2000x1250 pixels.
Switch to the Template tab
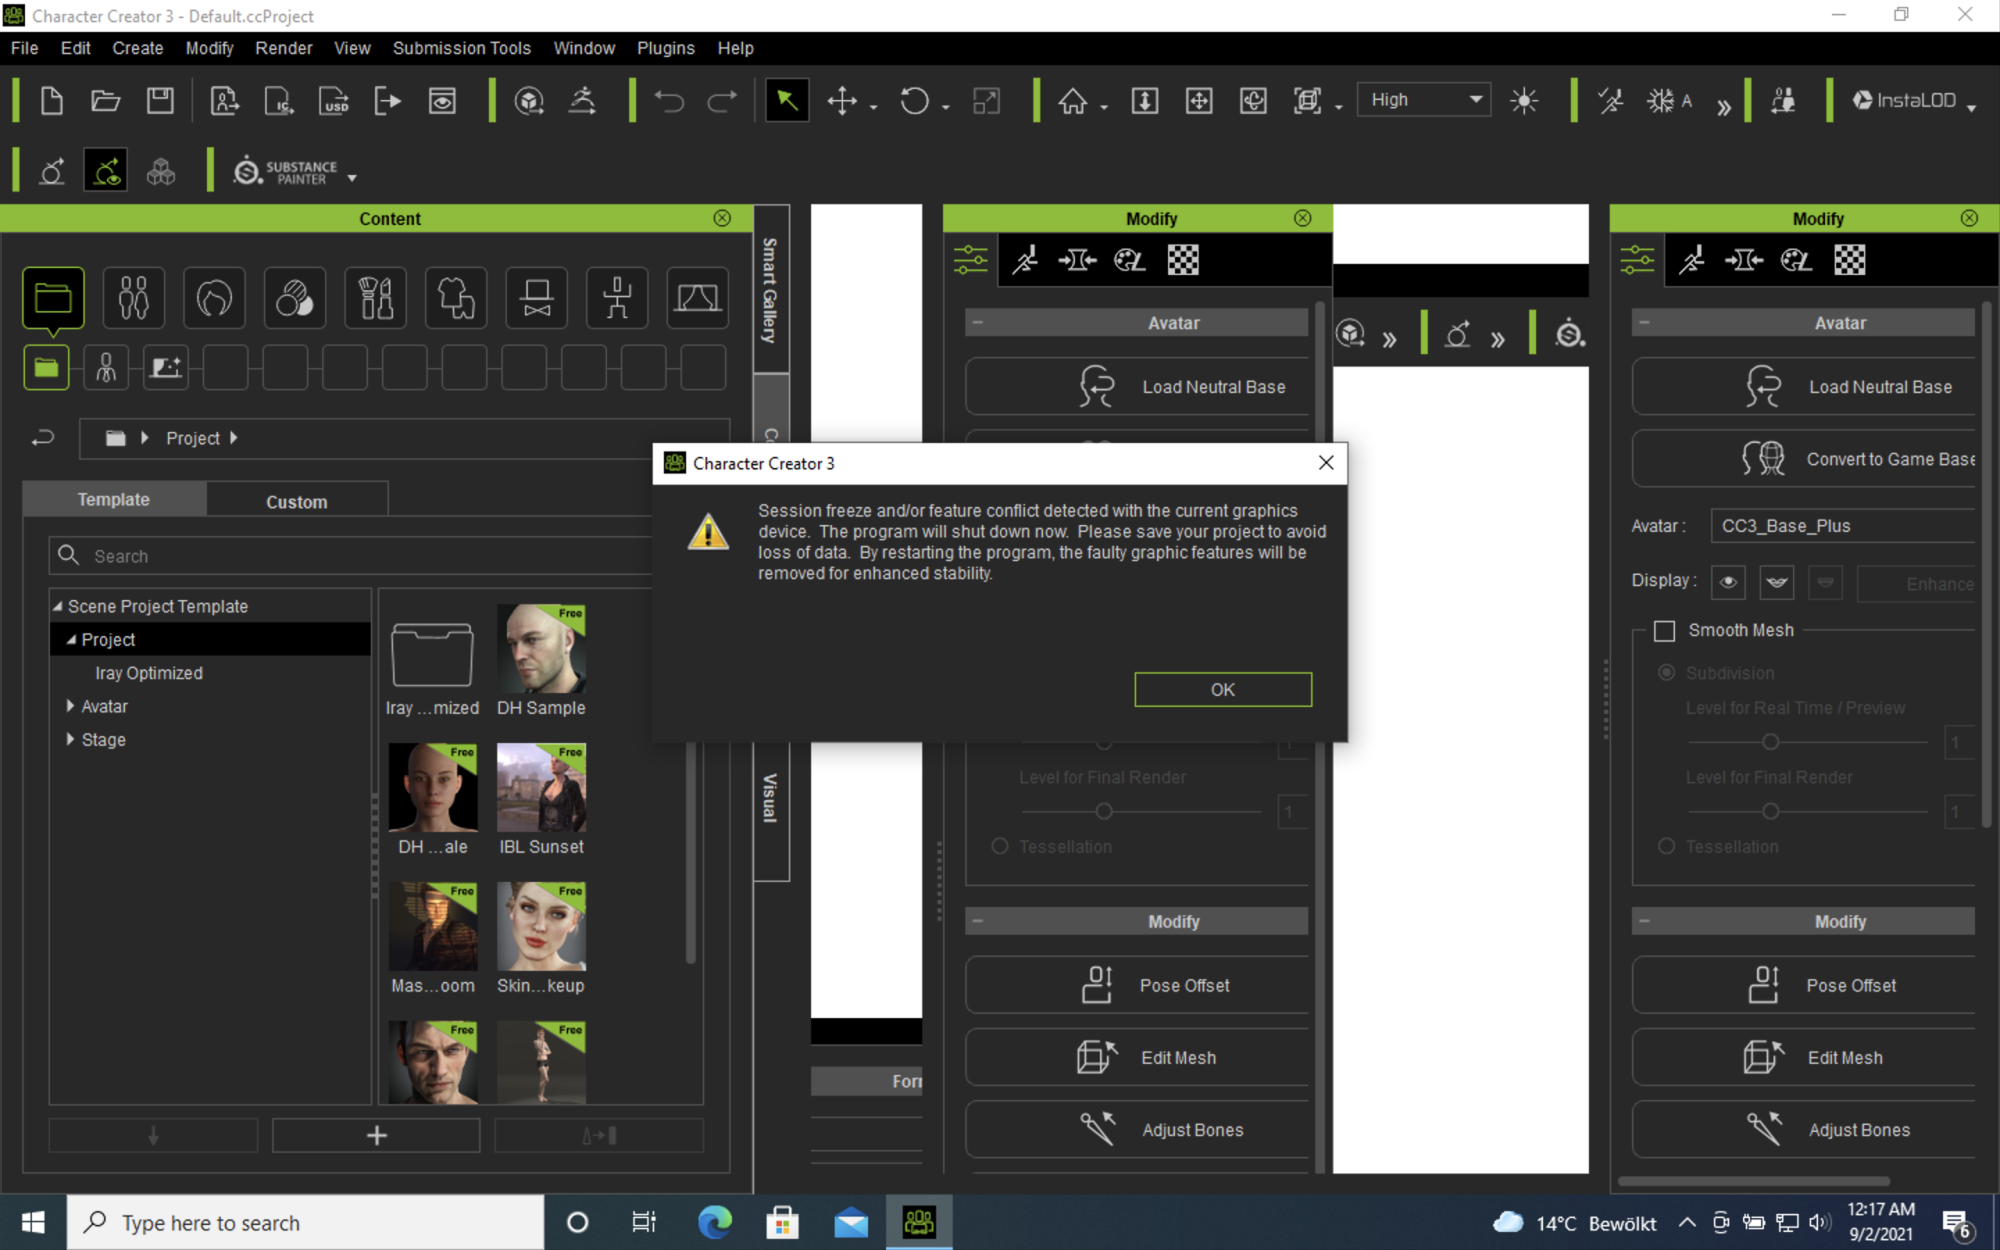click(x=114, y=499)
